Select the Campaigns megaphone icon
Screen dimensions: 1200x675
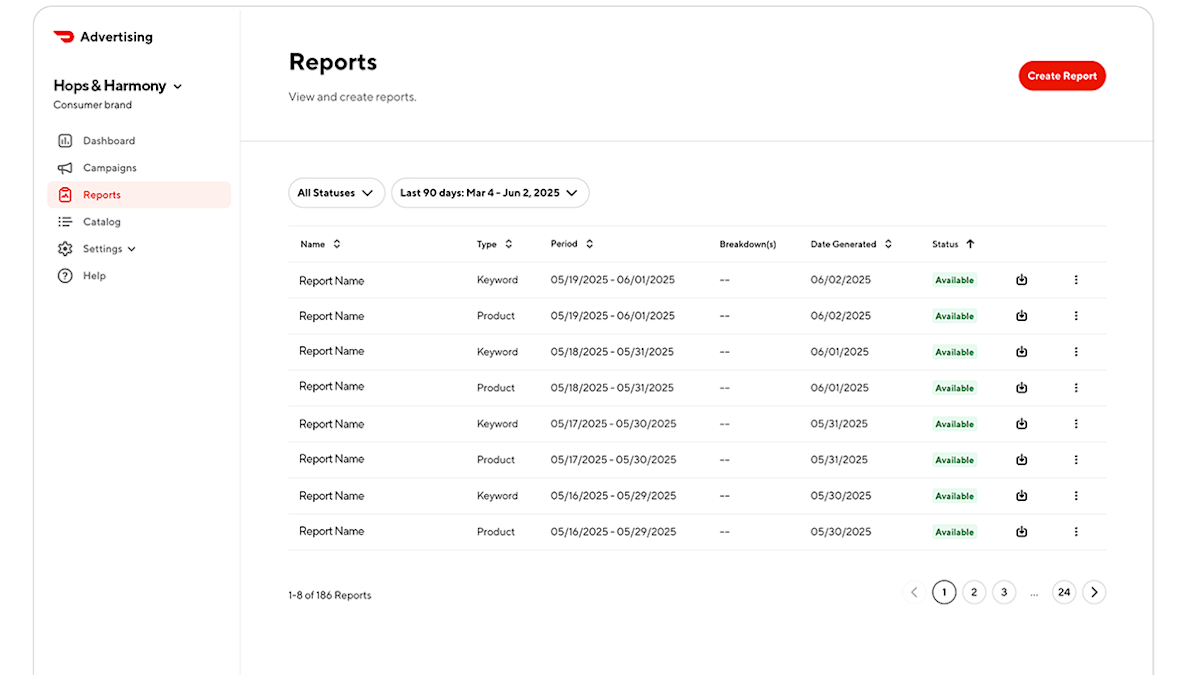pos(65,167)
